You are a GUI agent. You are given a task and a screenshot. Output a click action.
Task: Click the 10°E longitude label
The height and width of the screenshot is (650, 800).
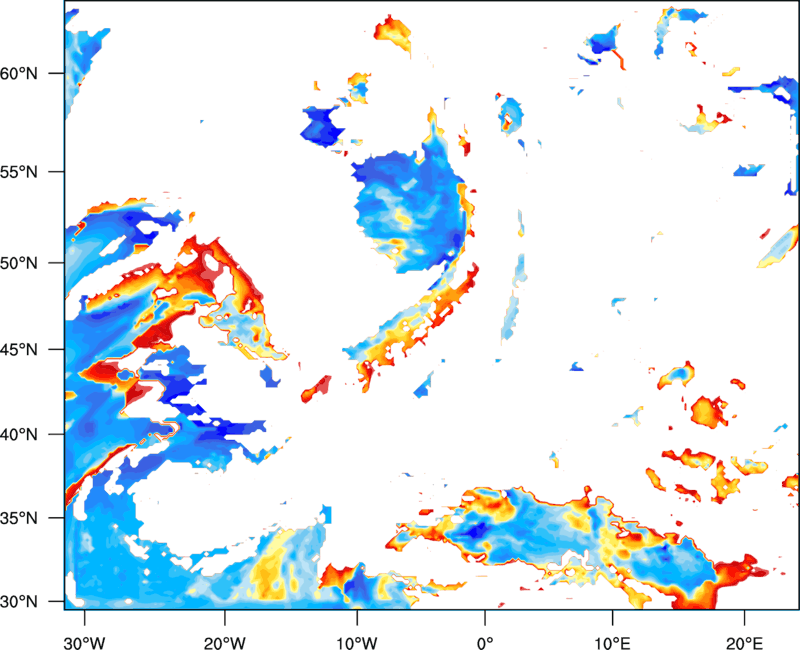[x=612, y=643]
